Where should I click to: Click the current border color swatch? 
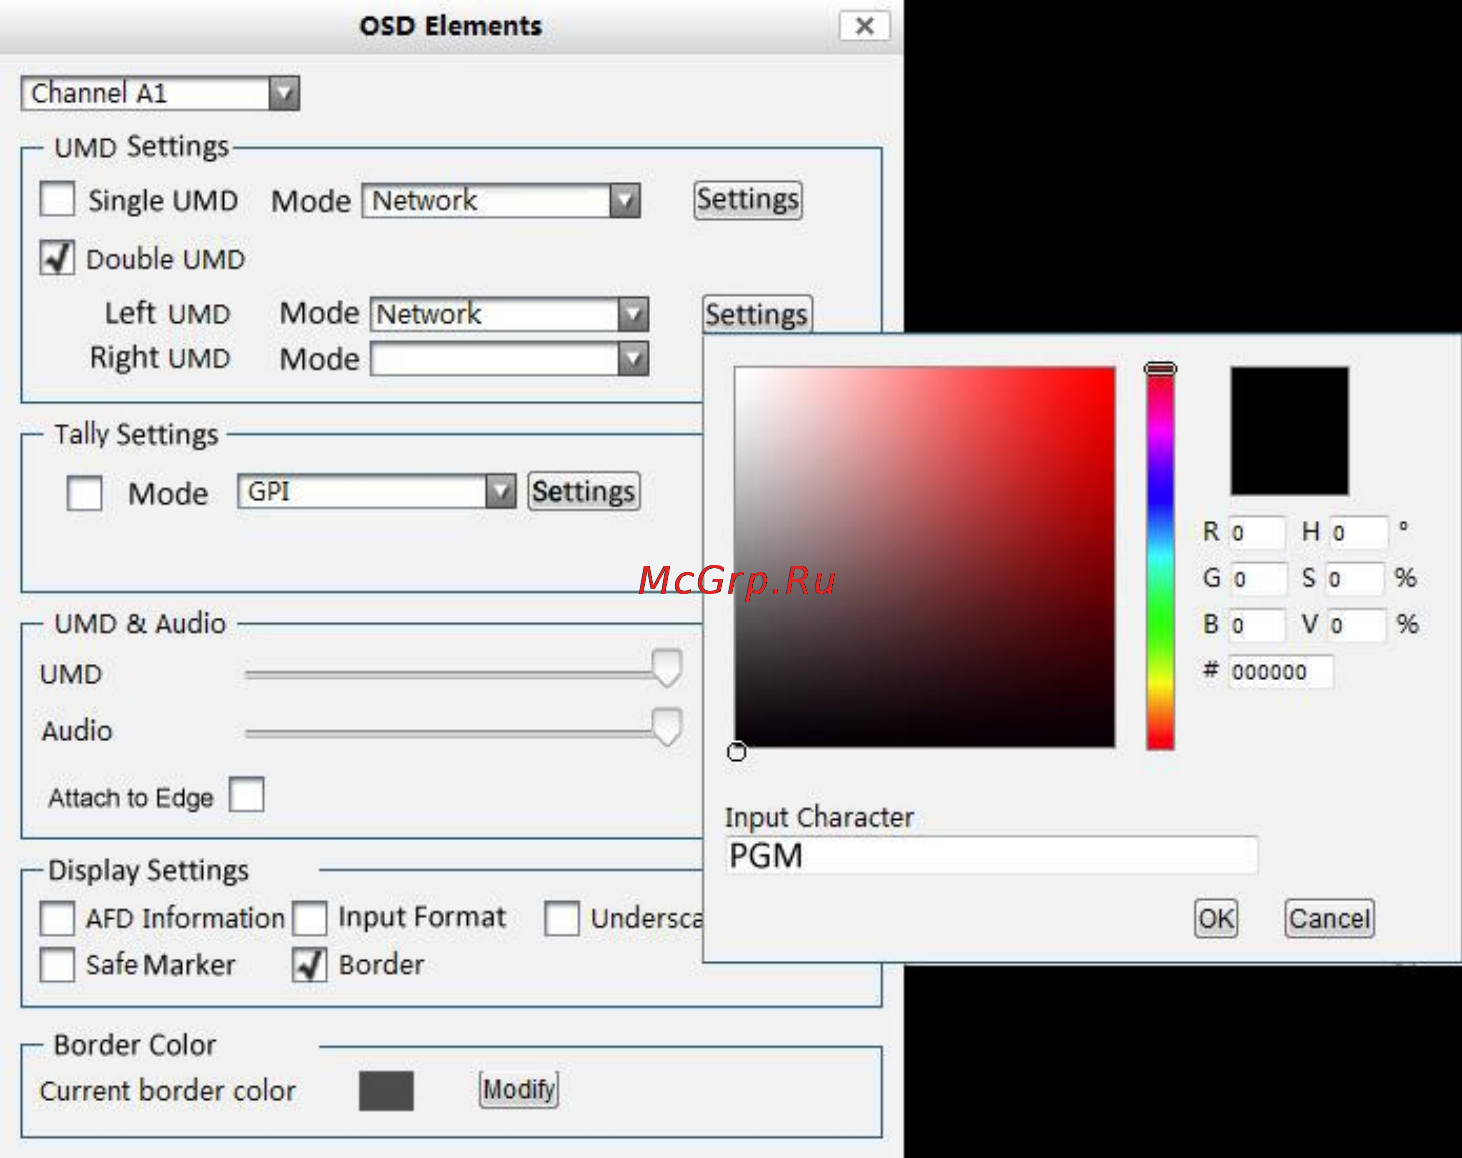coord(386,1090)
